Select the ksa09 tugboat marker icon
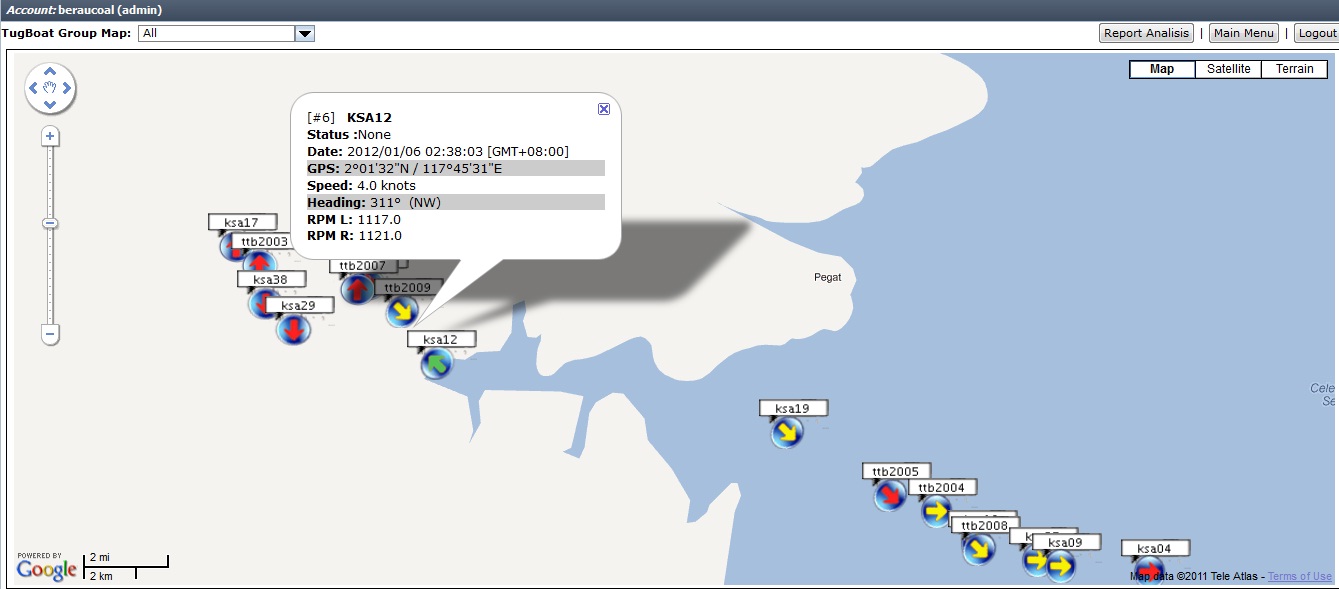The height and width of the screenshot is (589, 1339). (x=1060, y=566)
